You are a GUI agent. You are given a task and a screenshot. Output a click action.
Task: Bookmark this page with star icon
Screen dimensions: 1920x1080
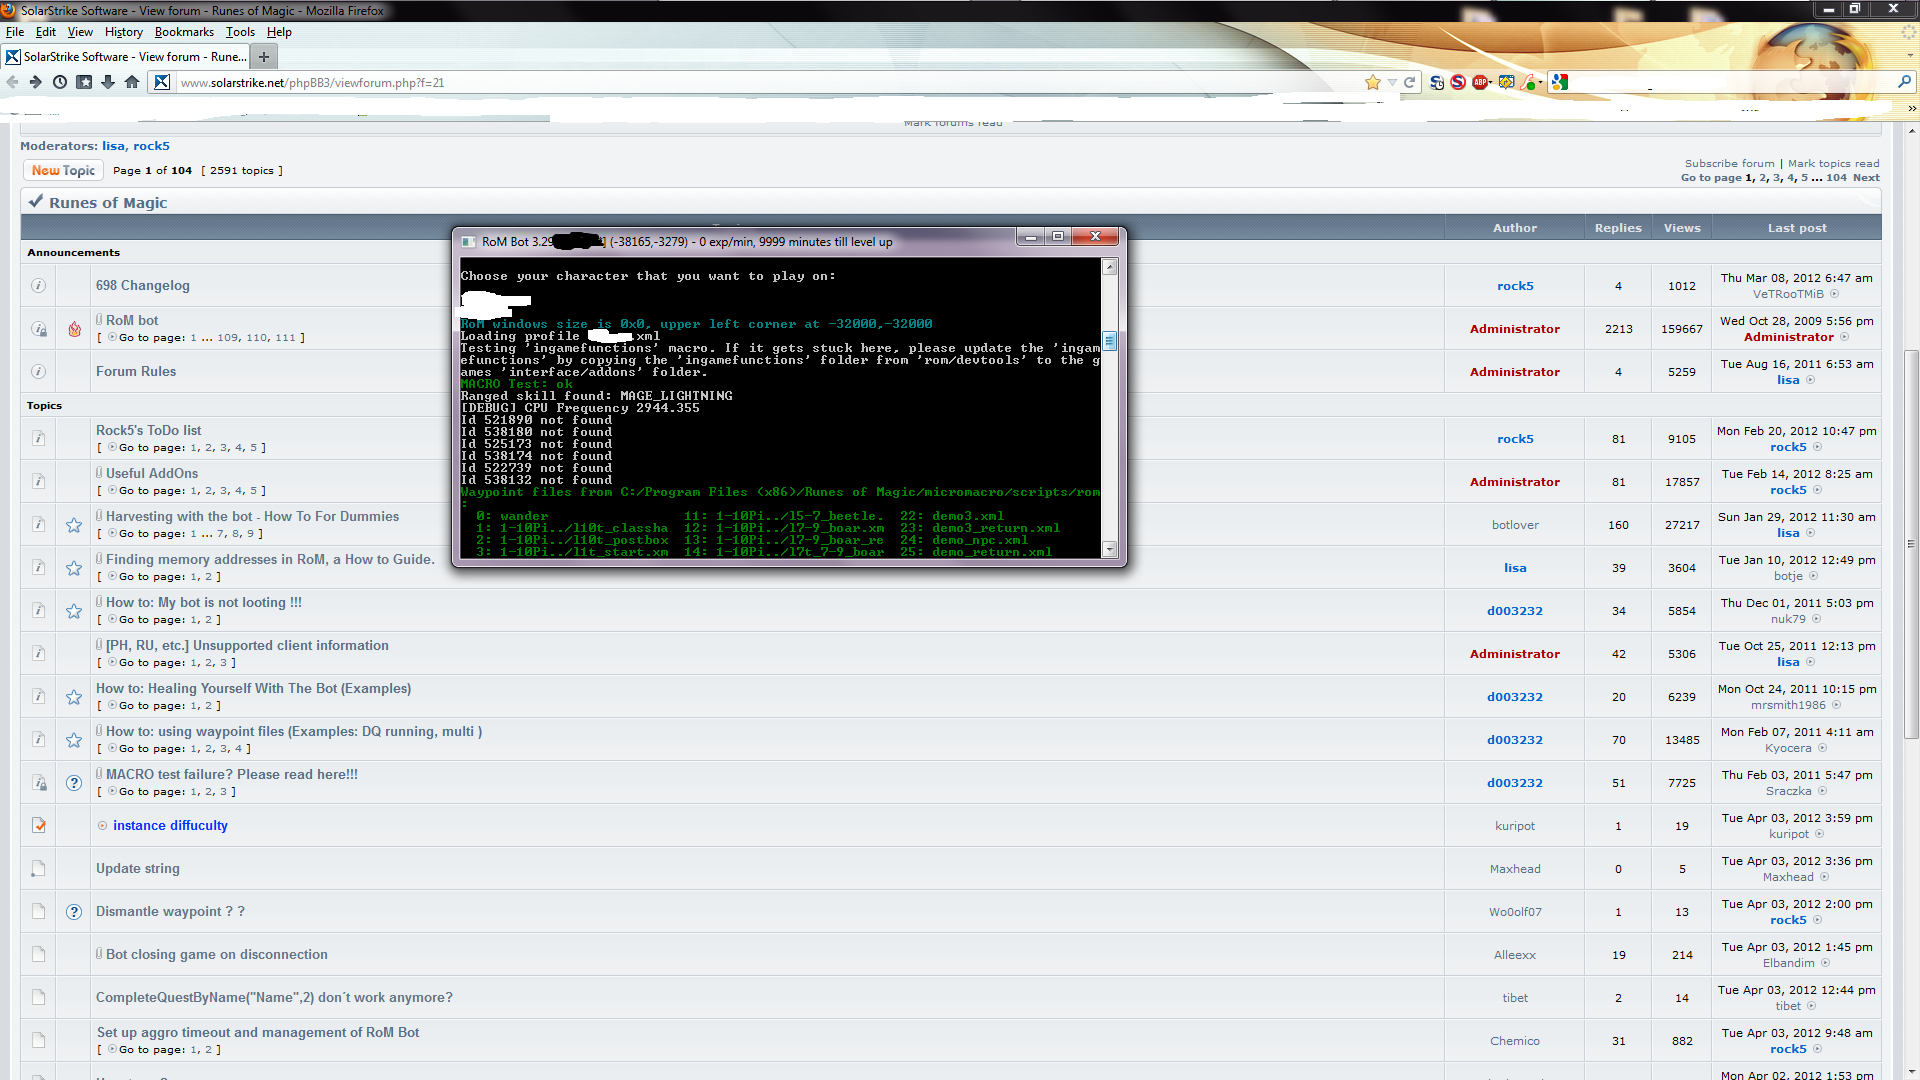pyautogui.click(x=1373, y=83)
